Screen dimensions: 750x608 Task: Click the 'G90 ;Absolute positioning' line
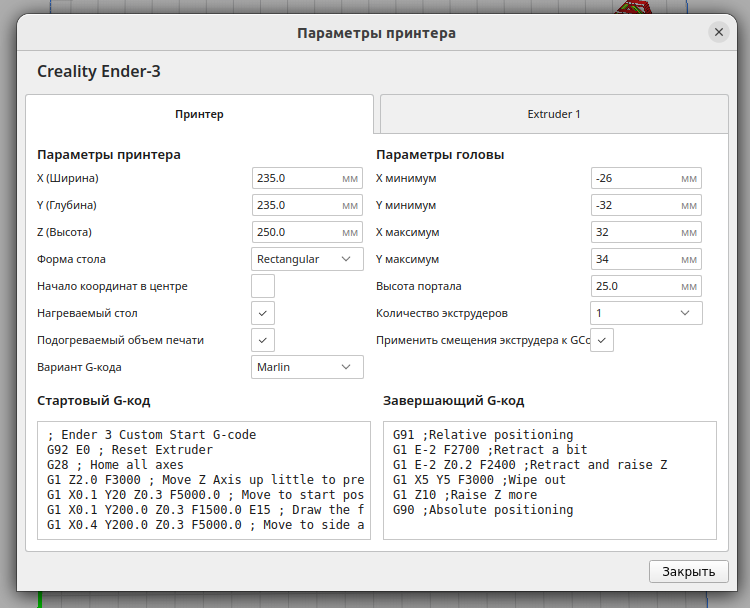pyautogui.click(x=483, y=509)
